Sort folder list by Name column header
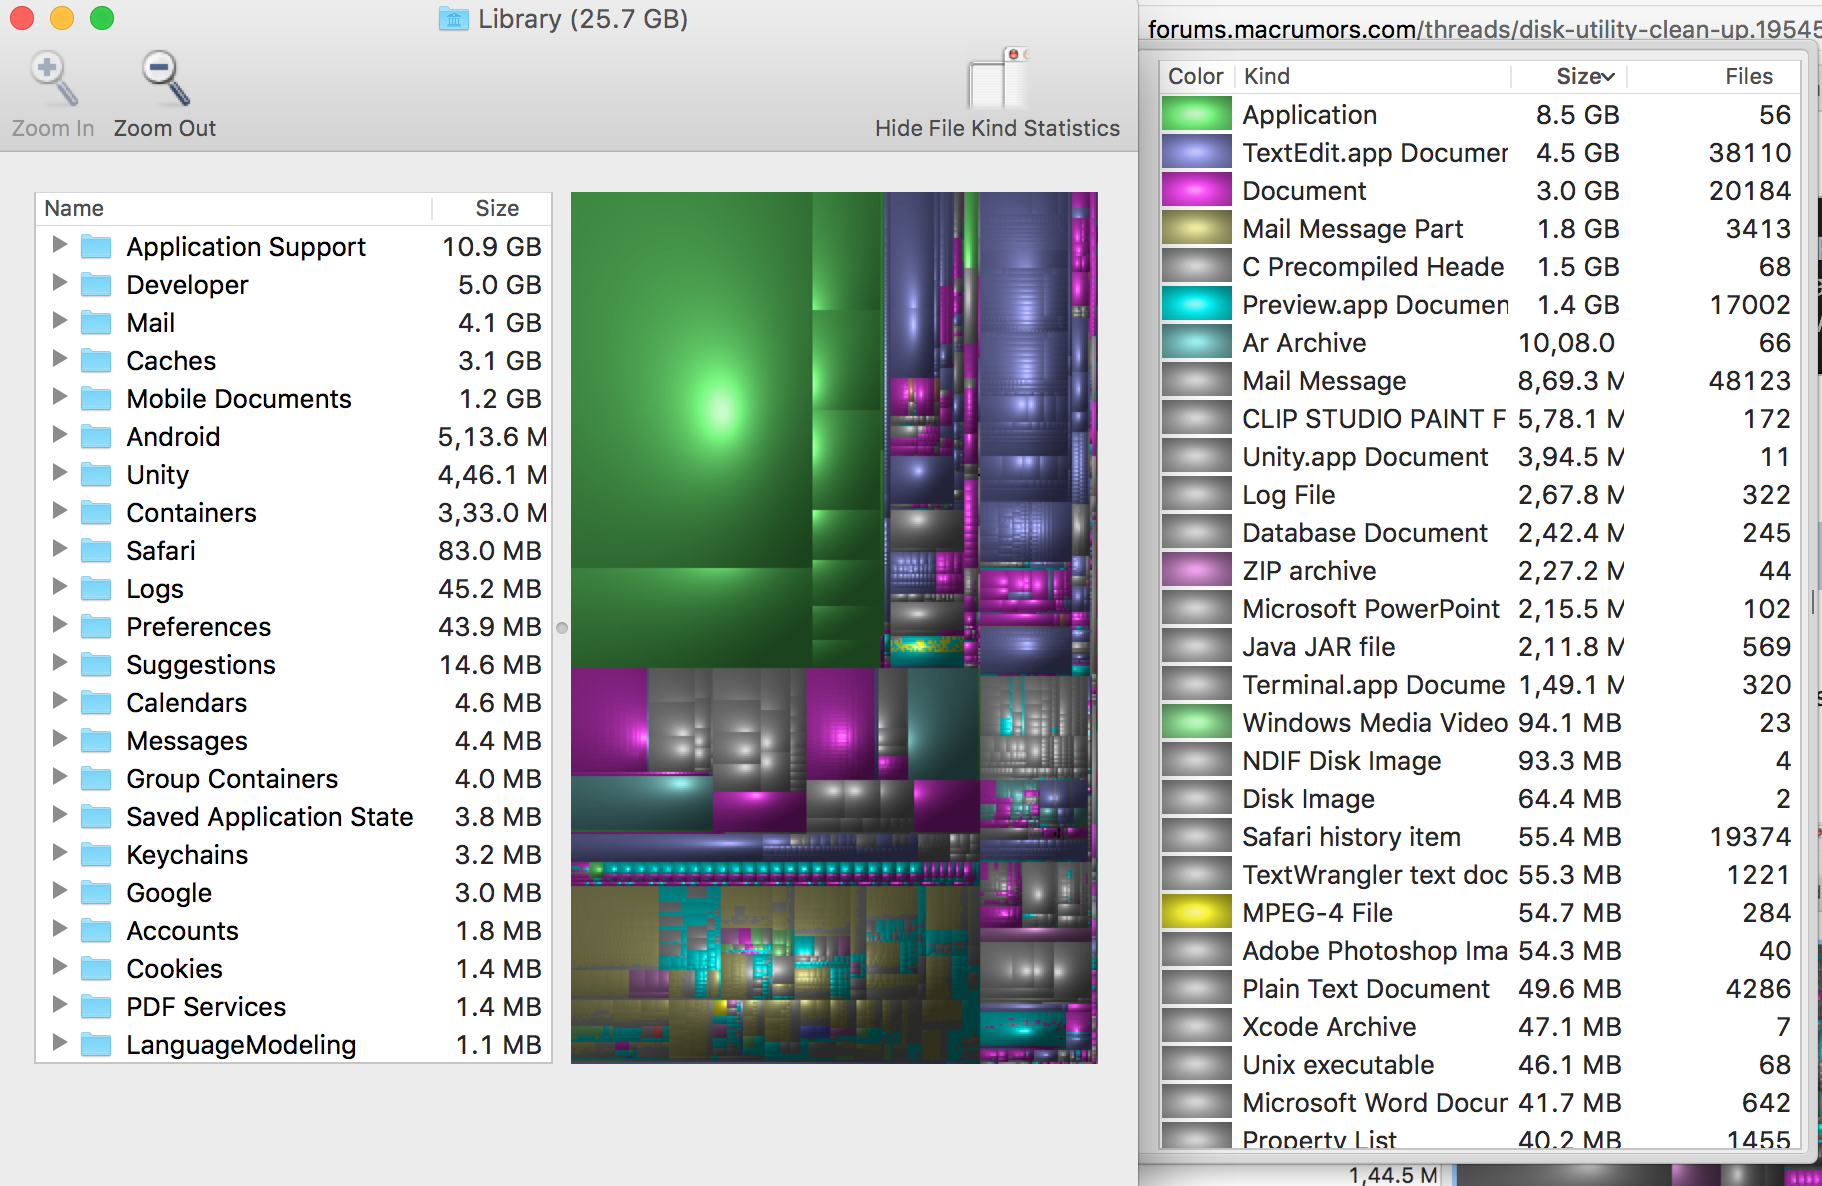This screenshot has height=1186, width=1822. (234, 208)
